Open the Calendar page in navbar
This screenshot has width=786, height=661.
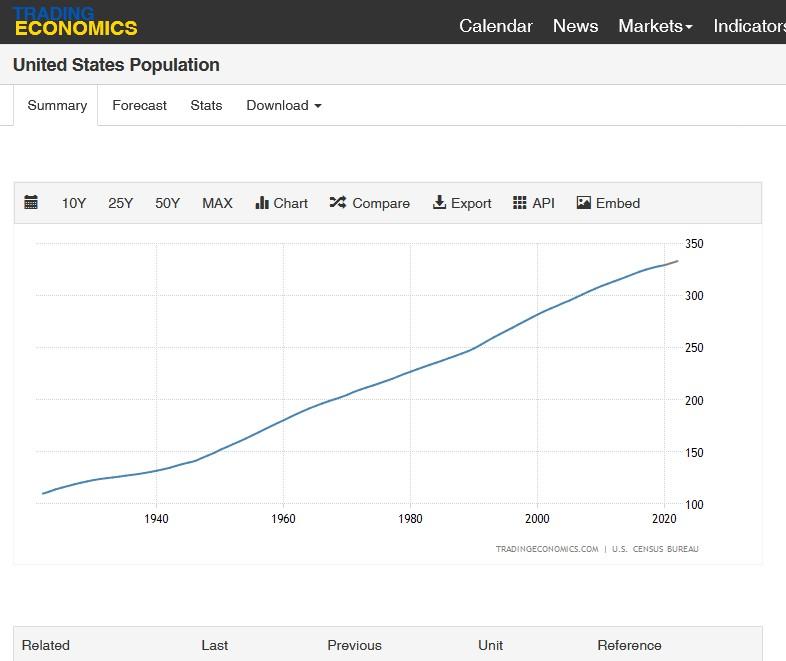(x=496, y=26)
